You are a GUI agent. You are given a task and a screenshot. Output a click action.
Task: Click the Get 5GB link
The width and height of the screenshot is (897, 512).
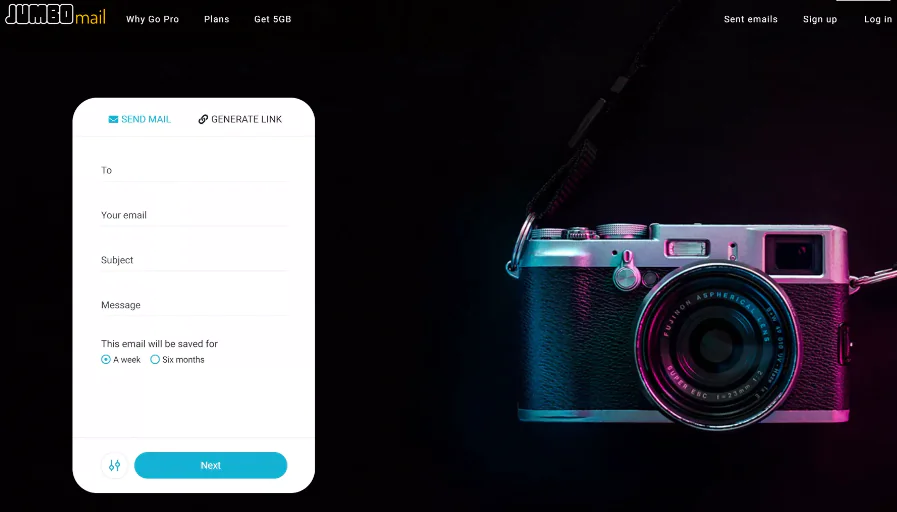(x=273, y=19)
